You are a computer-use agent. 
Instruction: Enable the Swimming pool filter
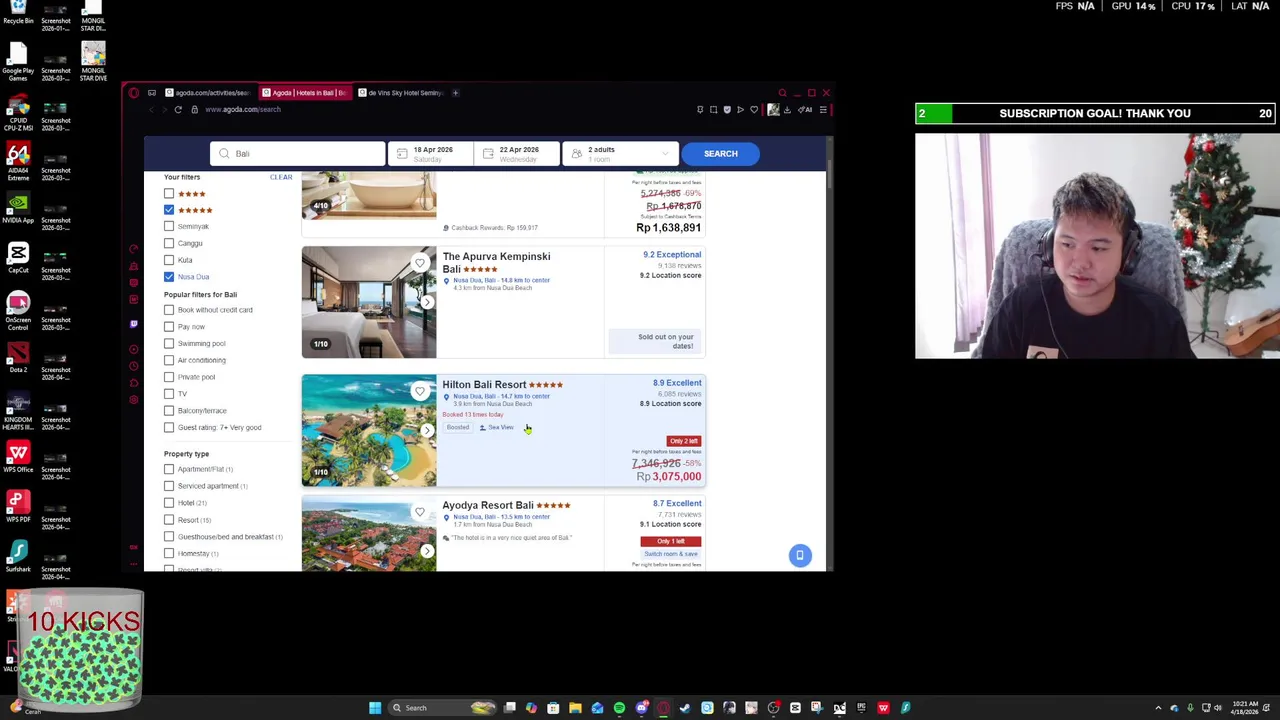coord(169,343)
